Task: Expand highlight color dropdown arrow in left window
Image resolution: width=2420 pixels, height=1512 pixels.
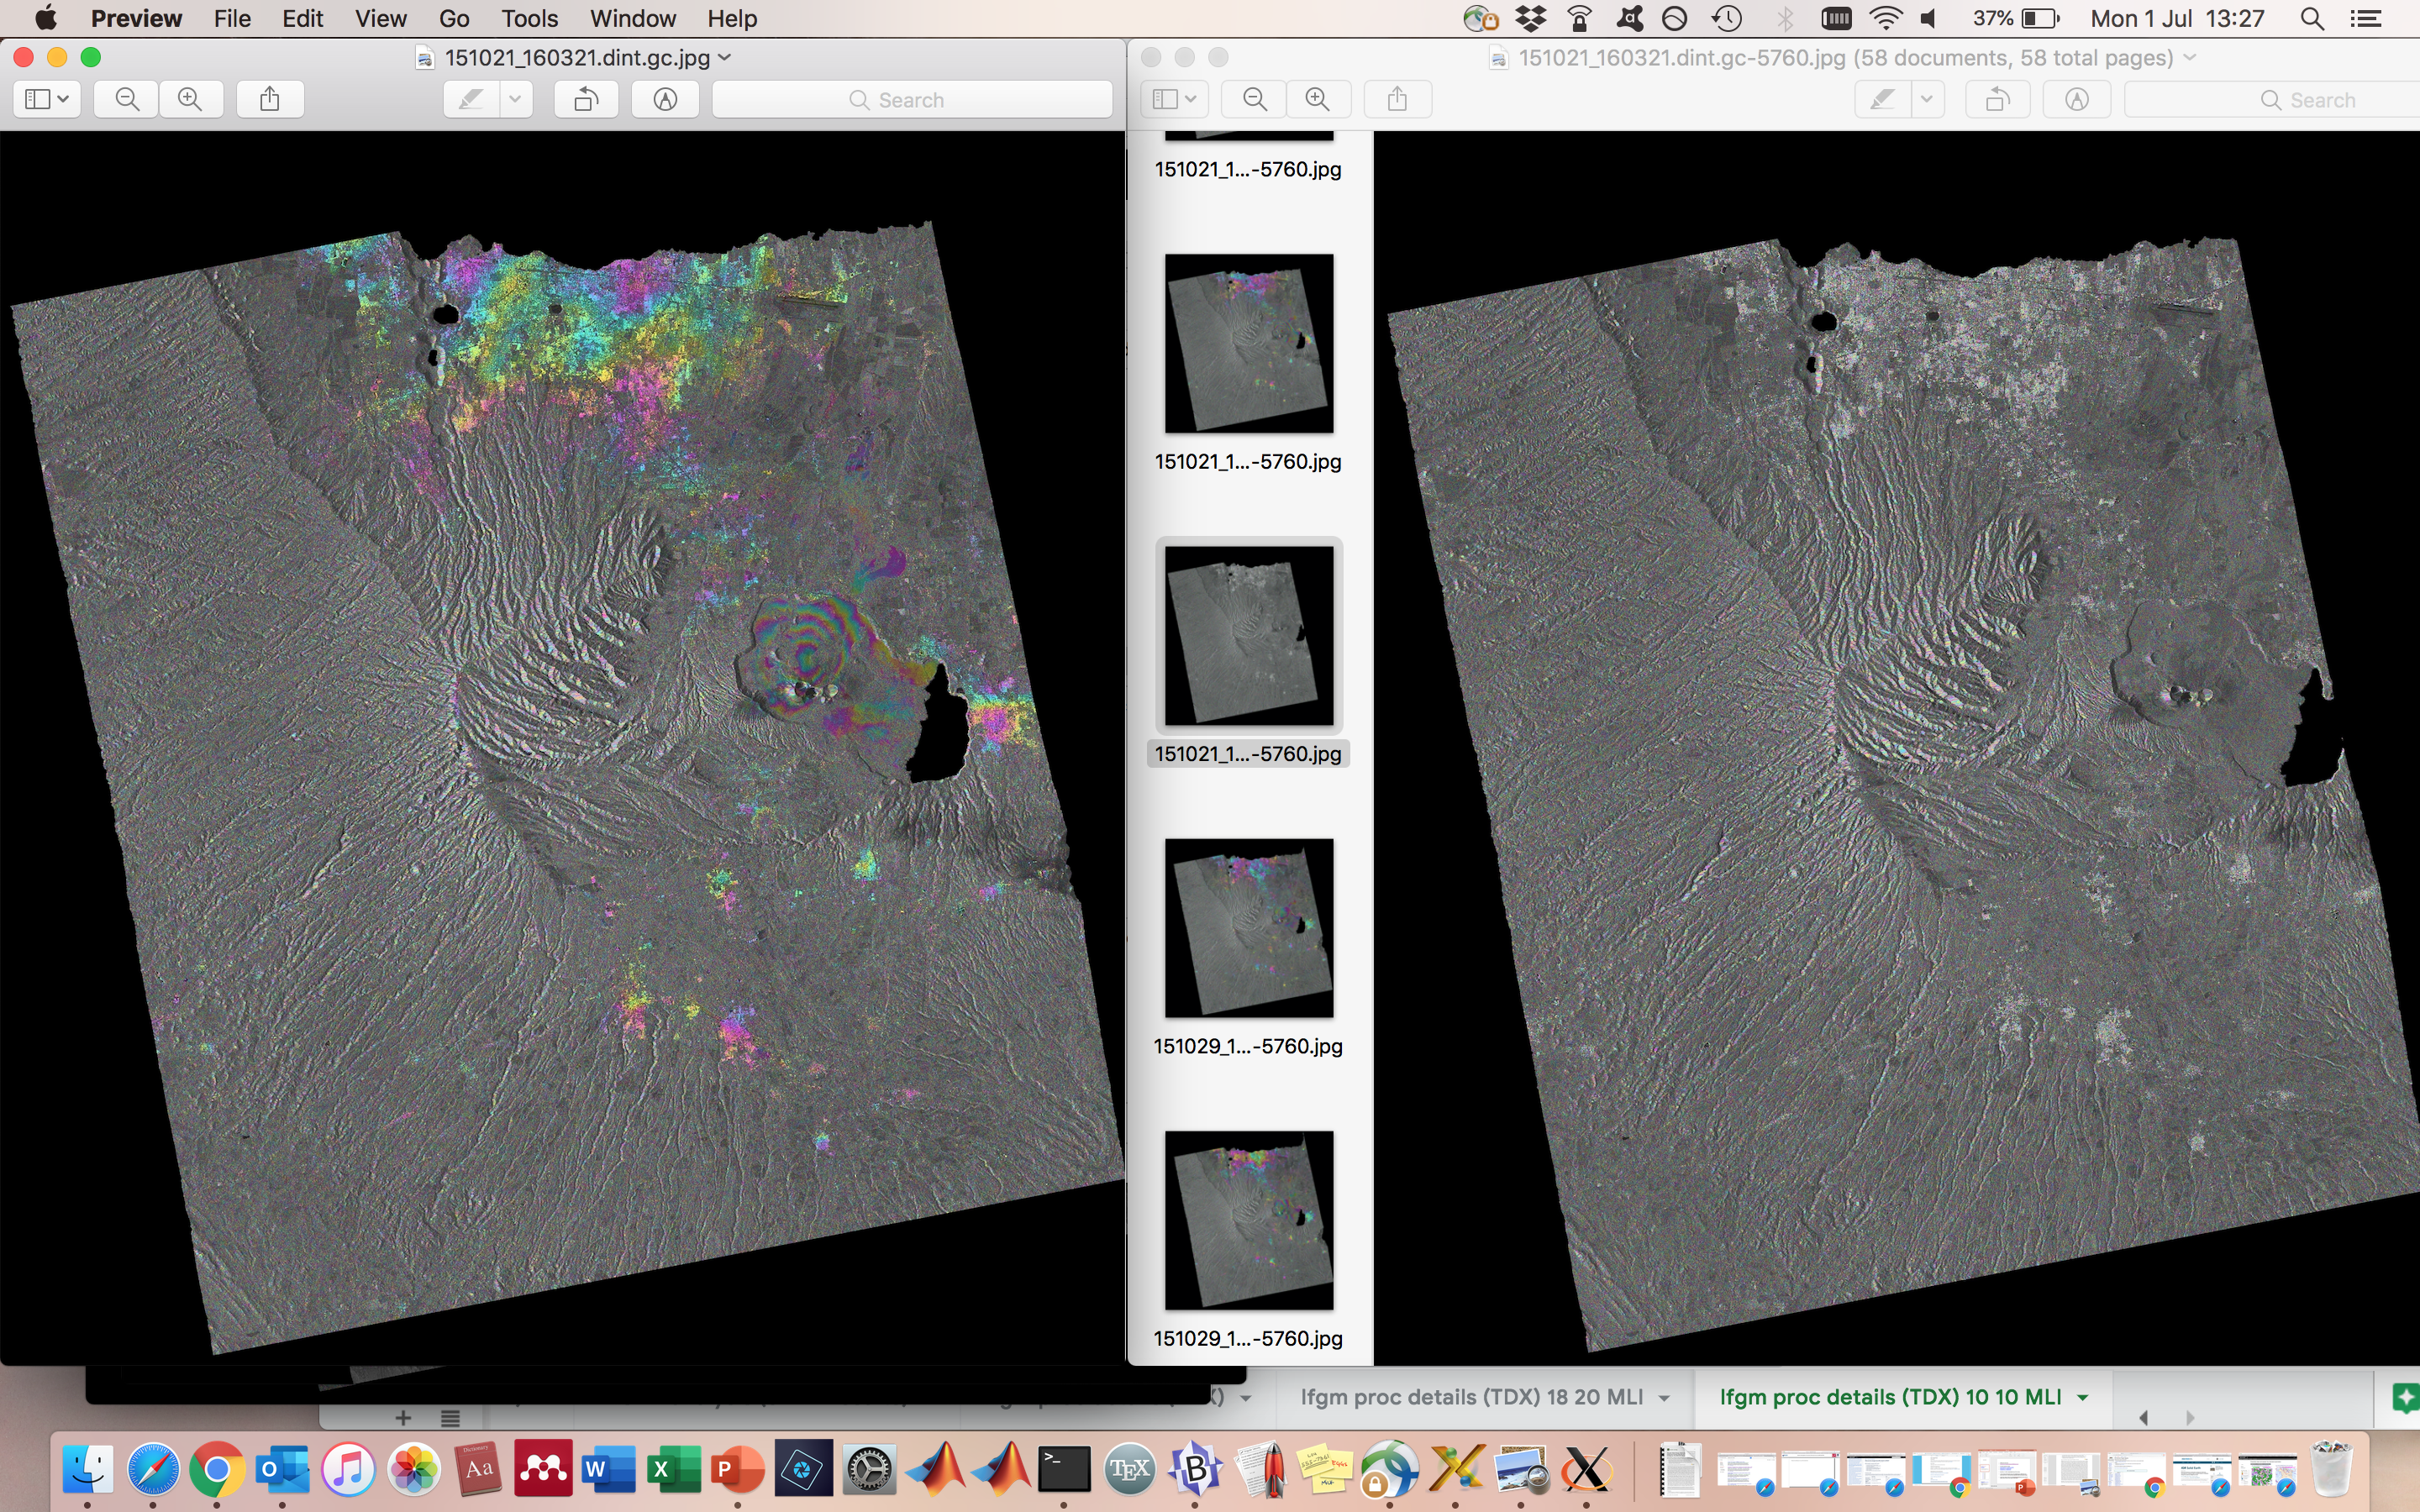Action: click(x=516, y=99)
